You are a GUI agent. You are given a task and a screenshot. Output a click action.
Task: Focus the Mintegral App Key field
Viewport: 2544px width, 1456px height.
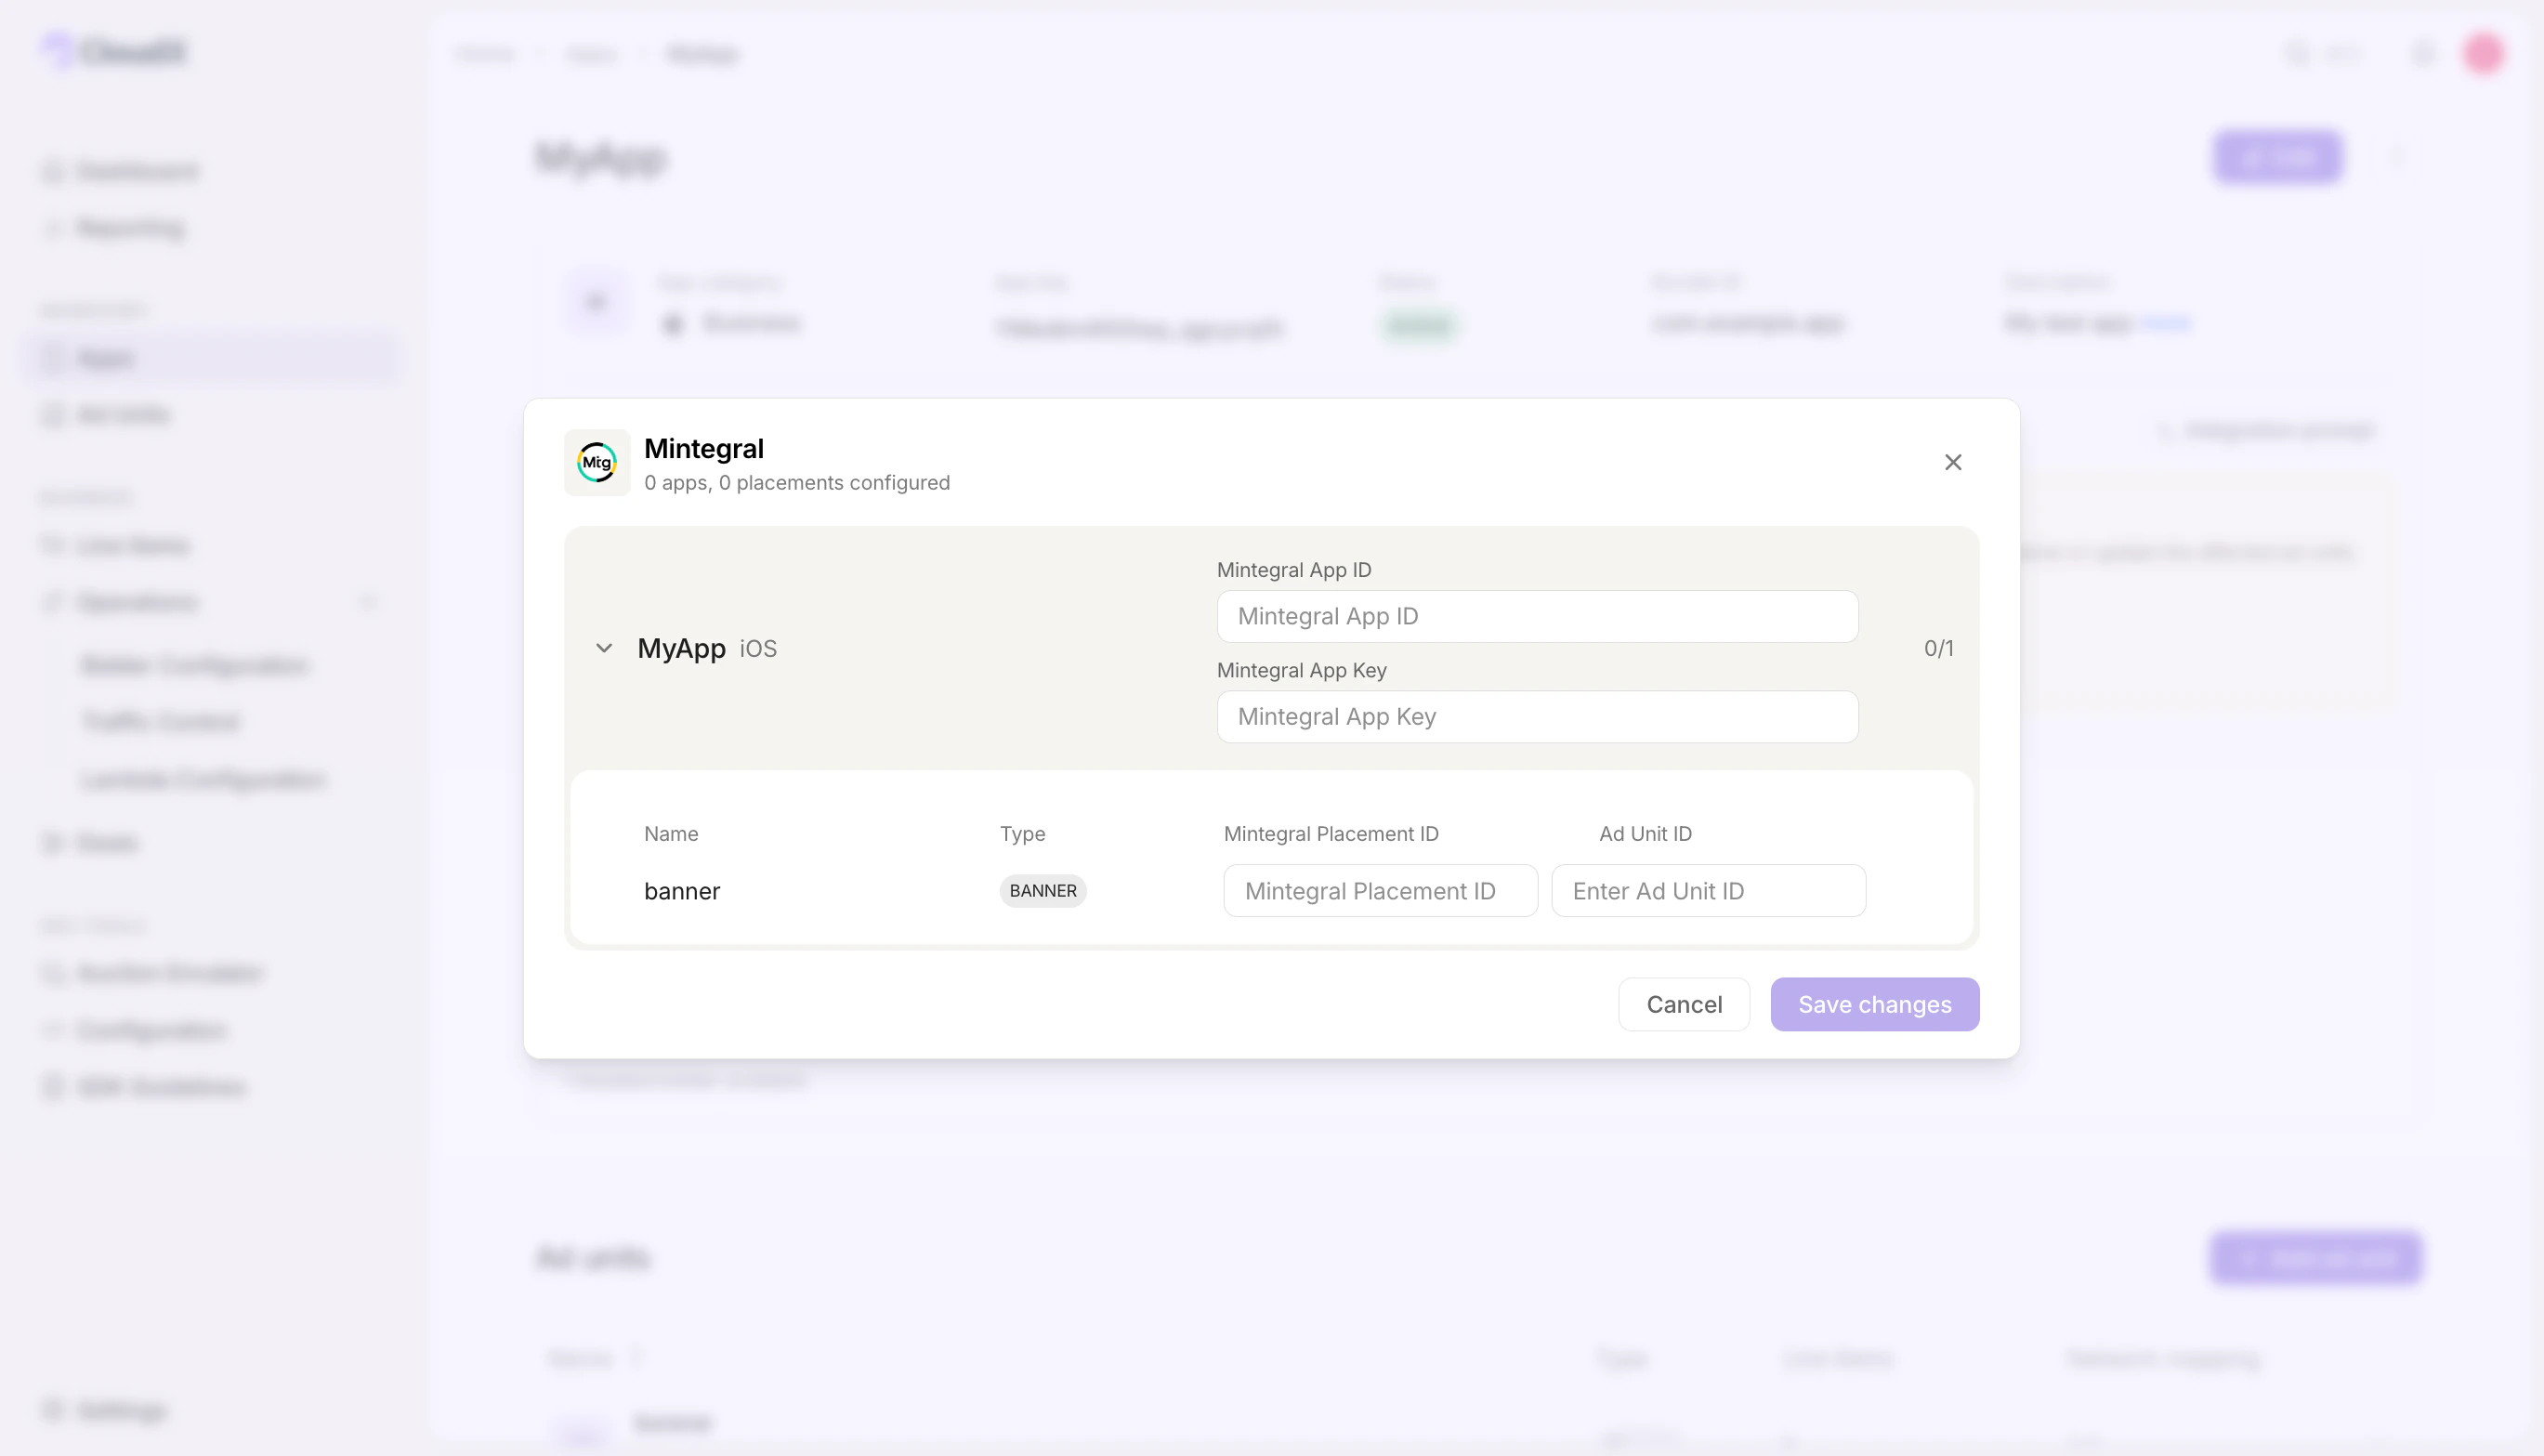pos(1537,716)
